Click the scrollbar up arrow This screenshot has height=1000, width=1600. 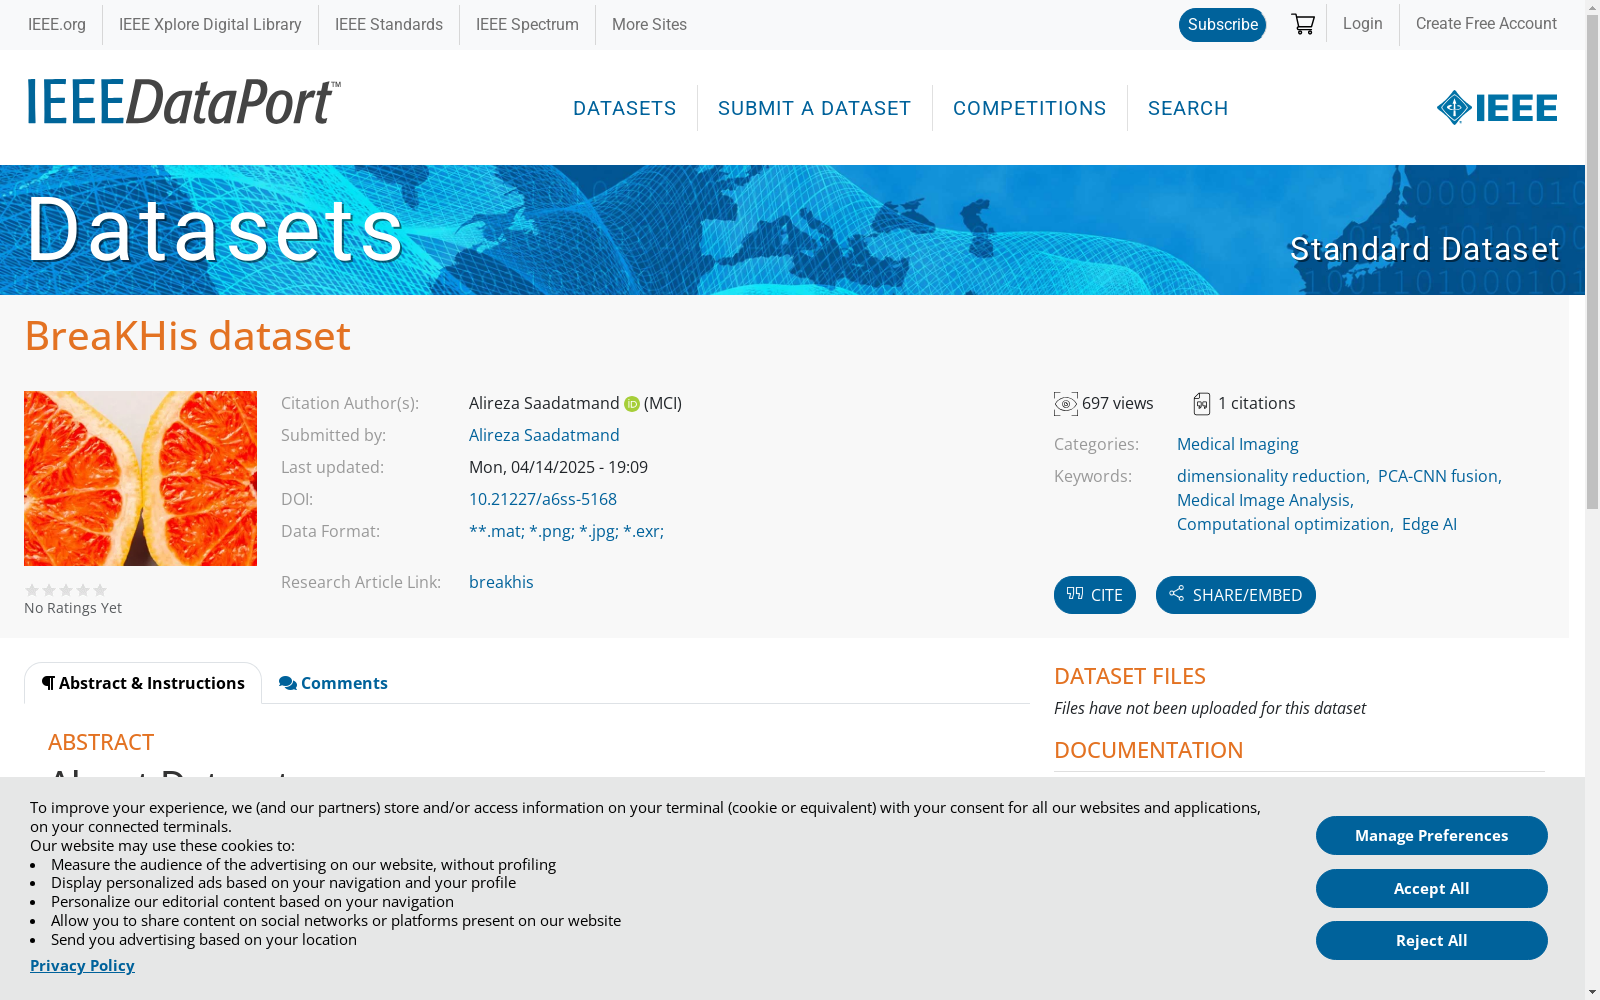[x=1592, y=8]
